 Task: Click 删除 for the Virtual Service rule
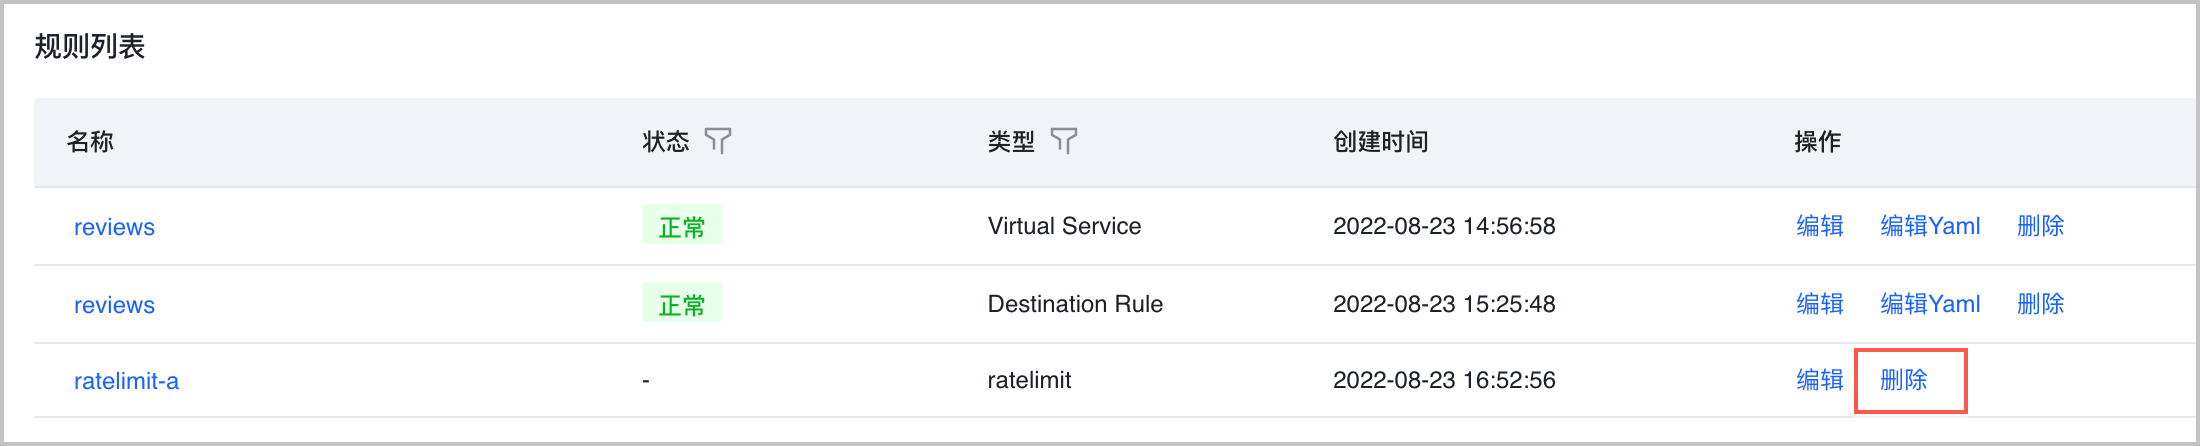coord(2040,226)
